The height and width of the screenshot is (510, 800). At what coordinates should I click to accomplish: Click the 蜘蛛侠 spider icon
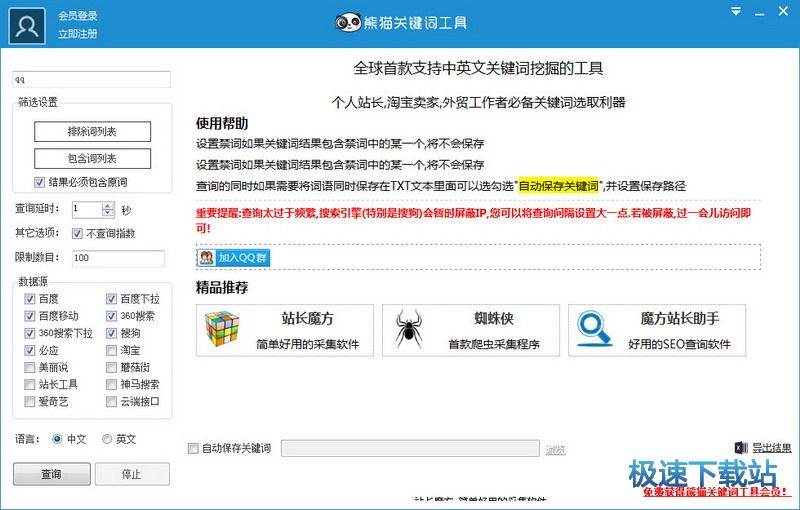[x=410, y=330]
